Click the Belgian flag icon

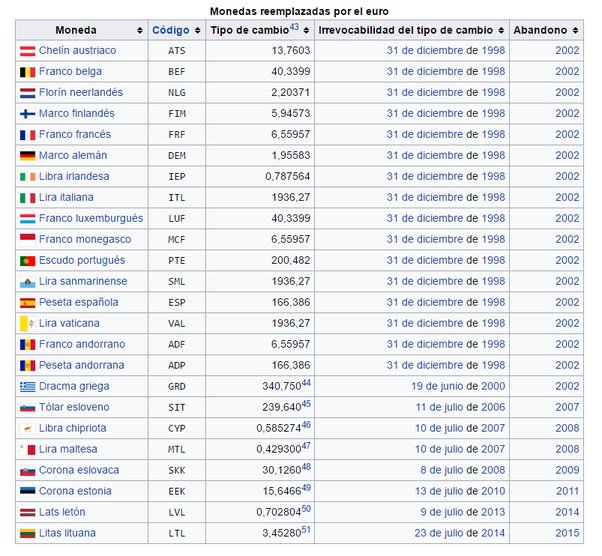pyautogui.click(x=28, y=72)
